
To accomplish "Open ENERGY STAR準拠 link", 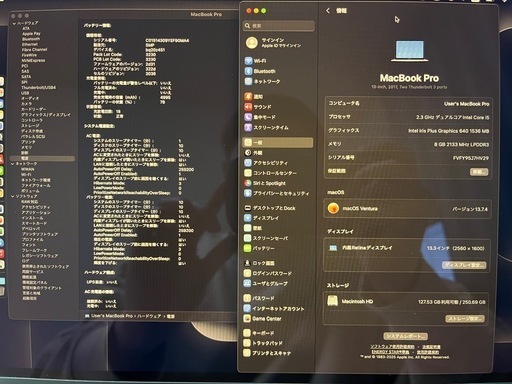I will pos(390,352).
